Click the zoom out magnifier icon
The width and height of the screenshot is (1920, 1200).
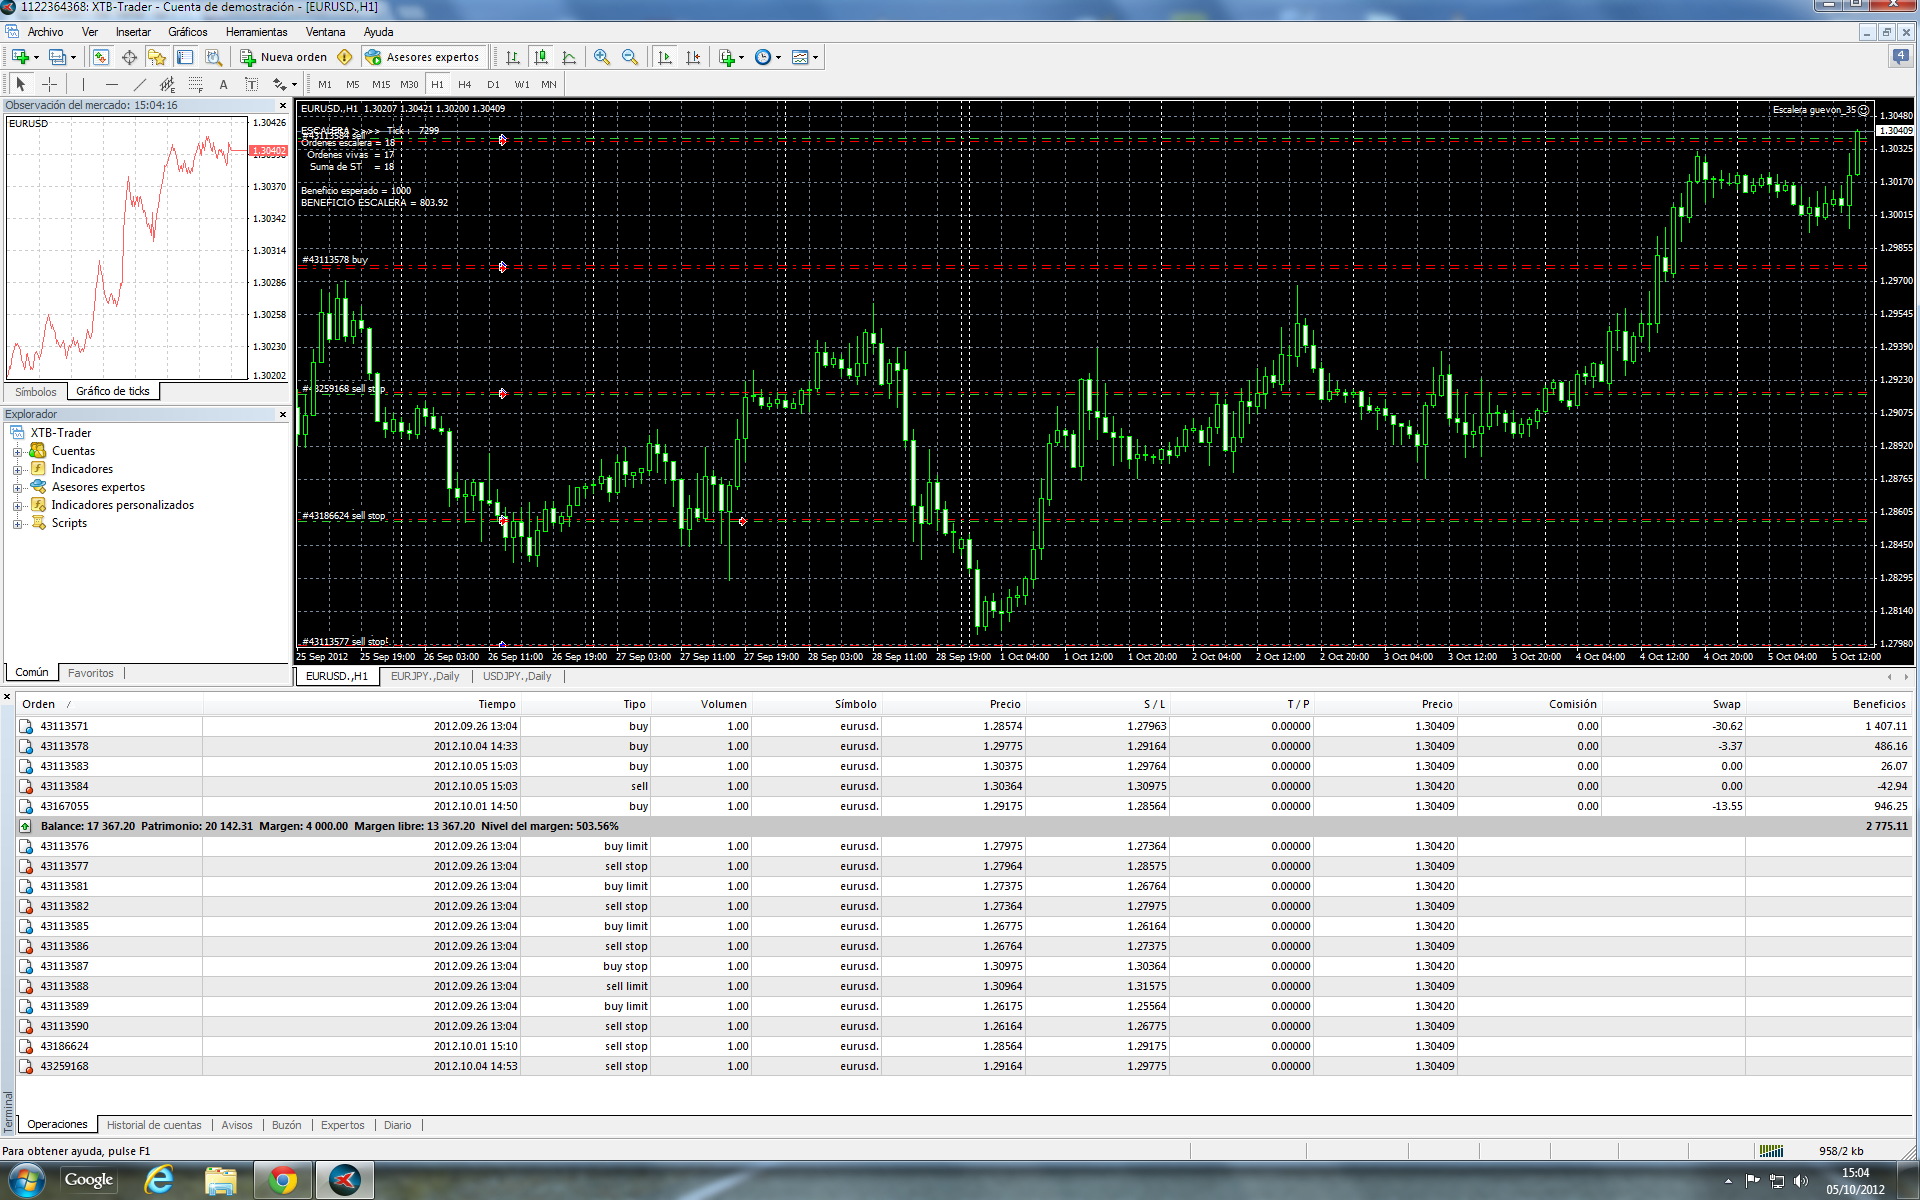tap(630, 57)
